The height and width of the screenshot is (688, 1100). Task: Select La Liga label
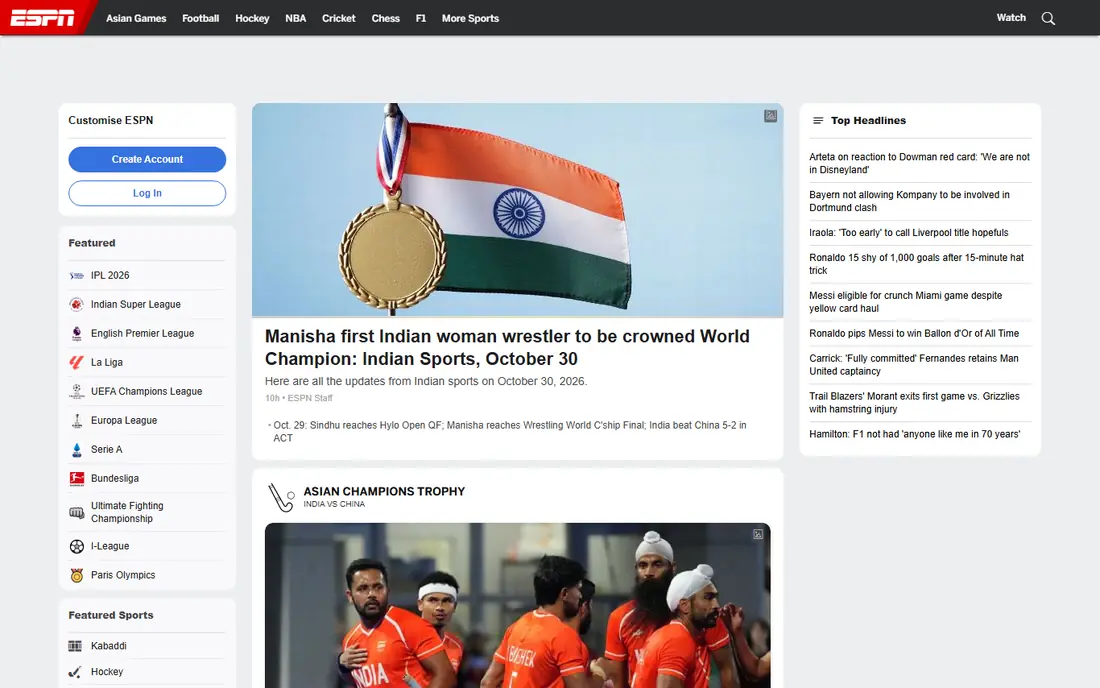[107, 363]
